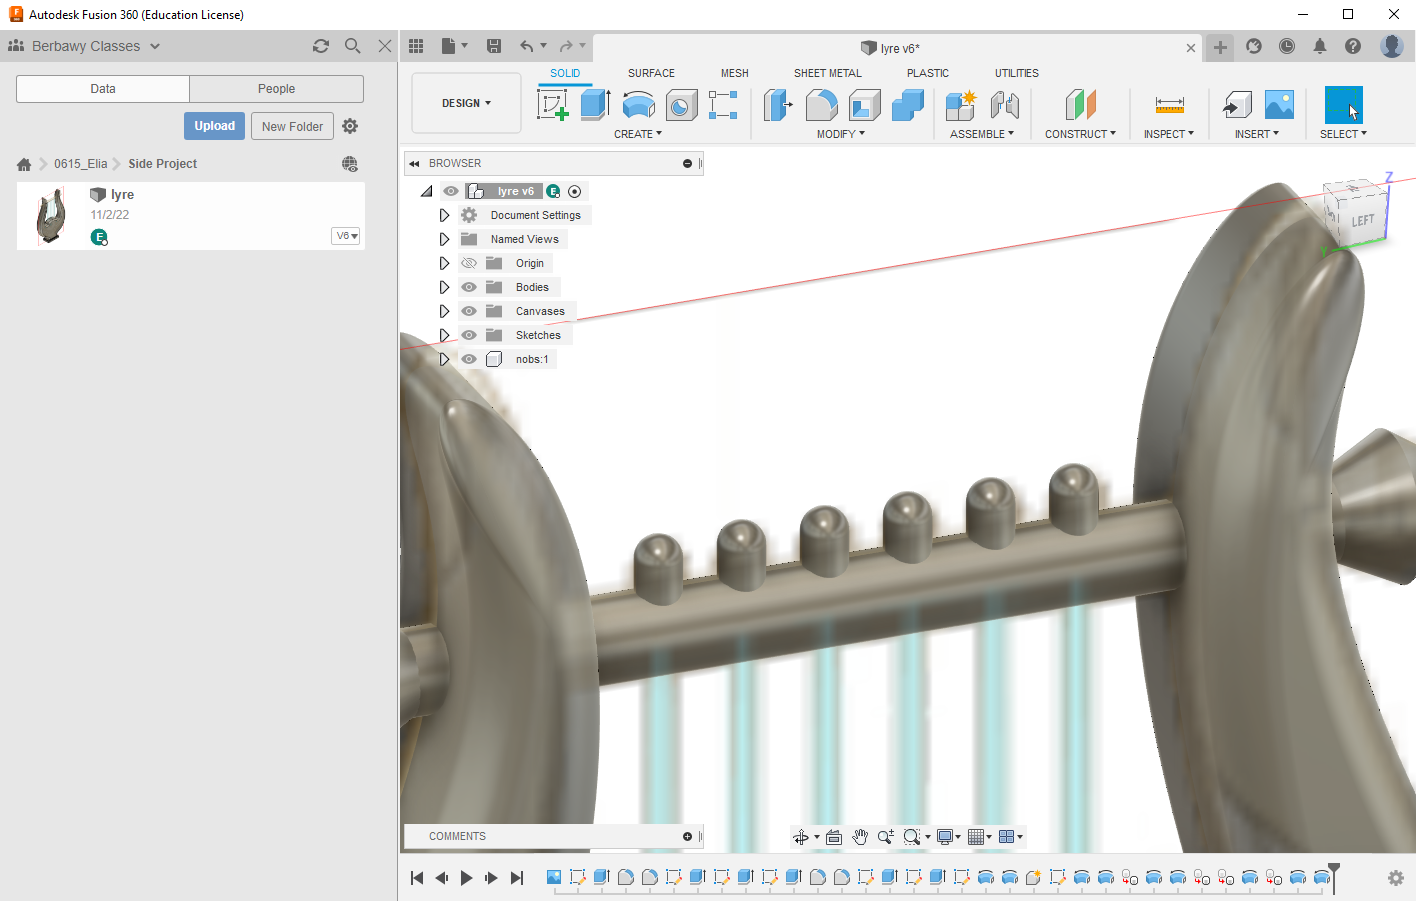The image size is (1416, 901).
Task: Save the lyre v6 document
Action: [494, 46]
